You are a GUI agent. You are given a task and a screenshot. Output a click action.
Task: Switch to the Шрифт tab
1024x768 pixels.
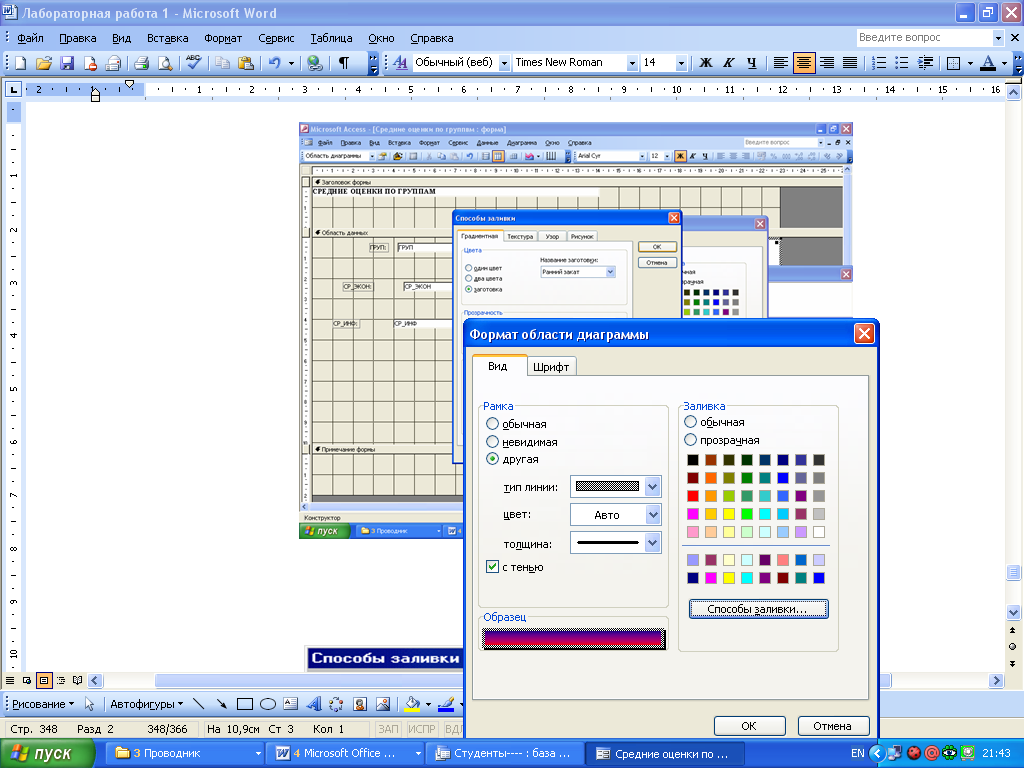(x=551, y=367)
